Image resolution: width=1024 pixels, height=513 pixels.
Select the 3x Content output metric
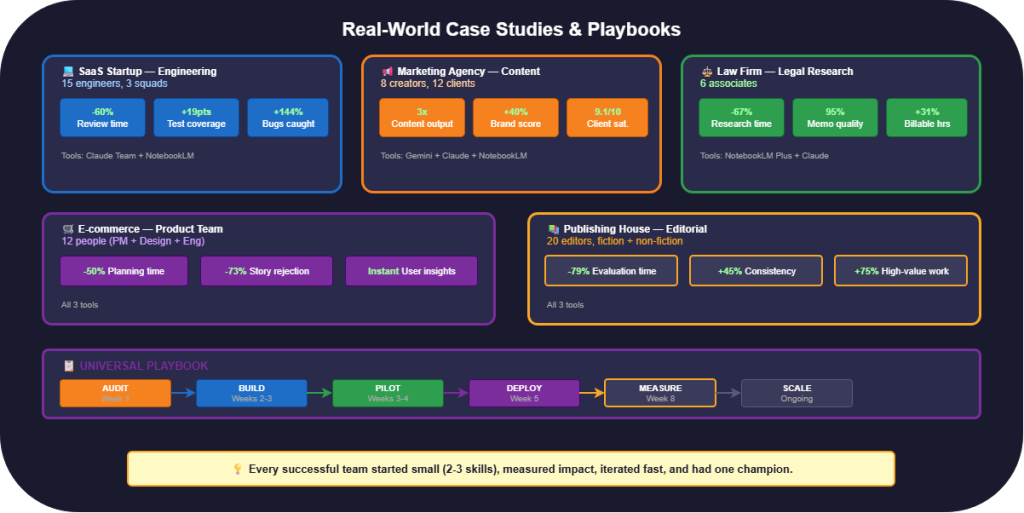point(422,117)
